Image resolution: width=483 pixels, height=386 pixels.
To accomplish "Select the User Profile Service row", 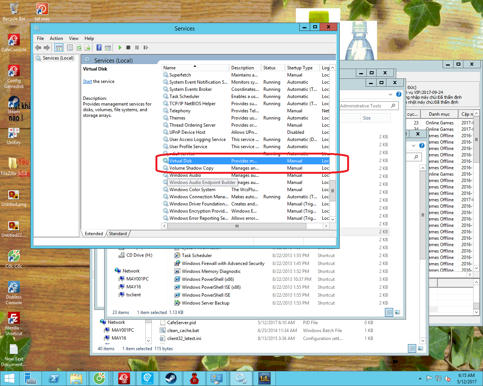I will 246,147.
